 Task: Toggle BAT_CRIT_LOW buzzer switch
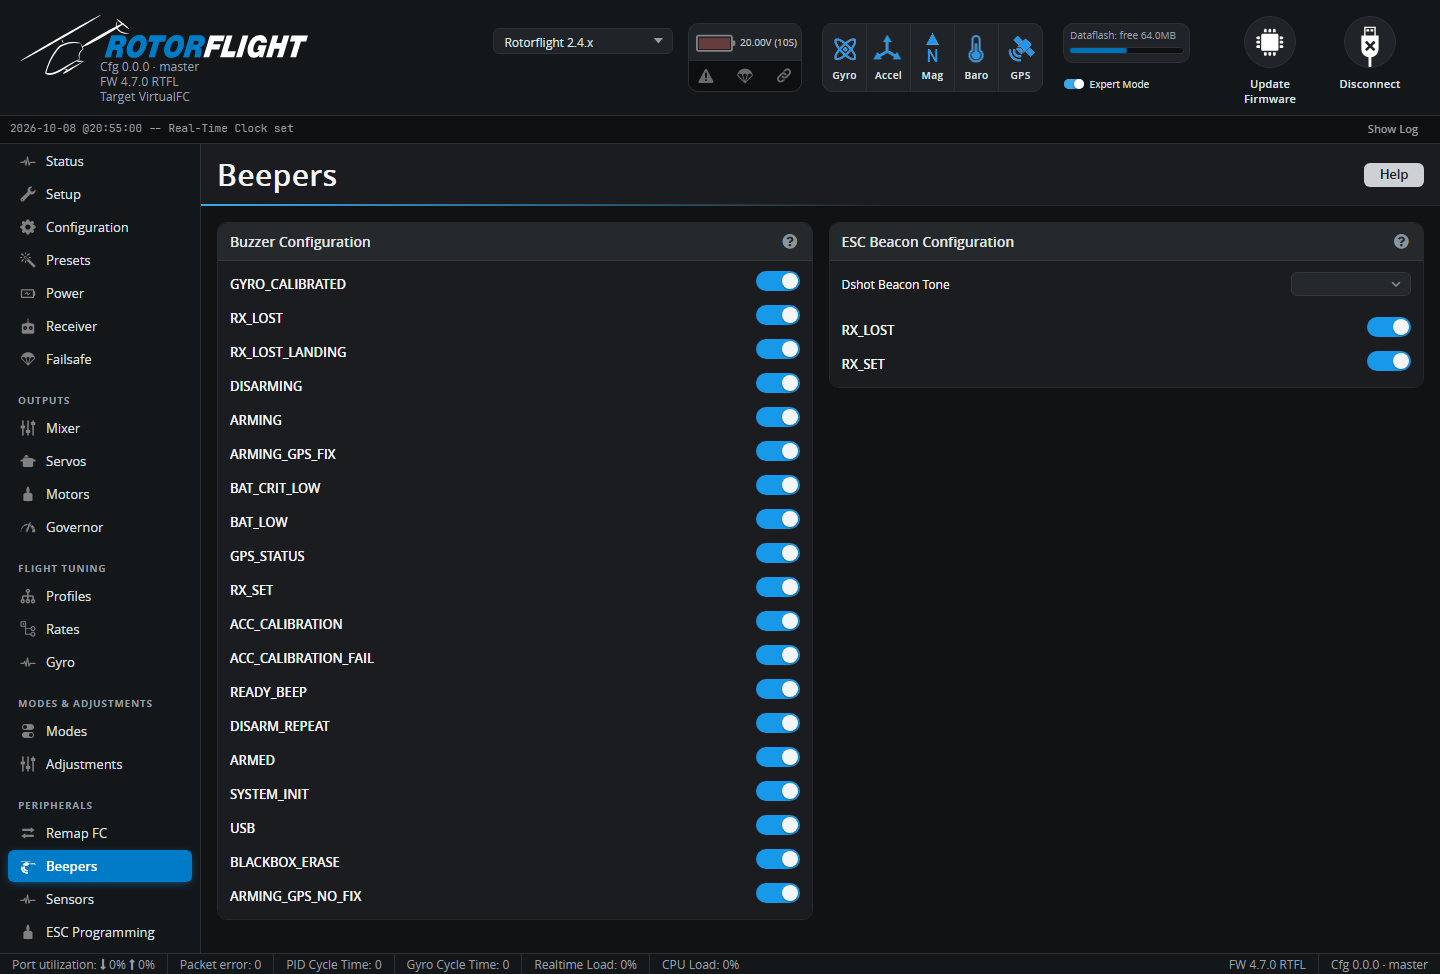pyautogui.click(x=778, y=485)
